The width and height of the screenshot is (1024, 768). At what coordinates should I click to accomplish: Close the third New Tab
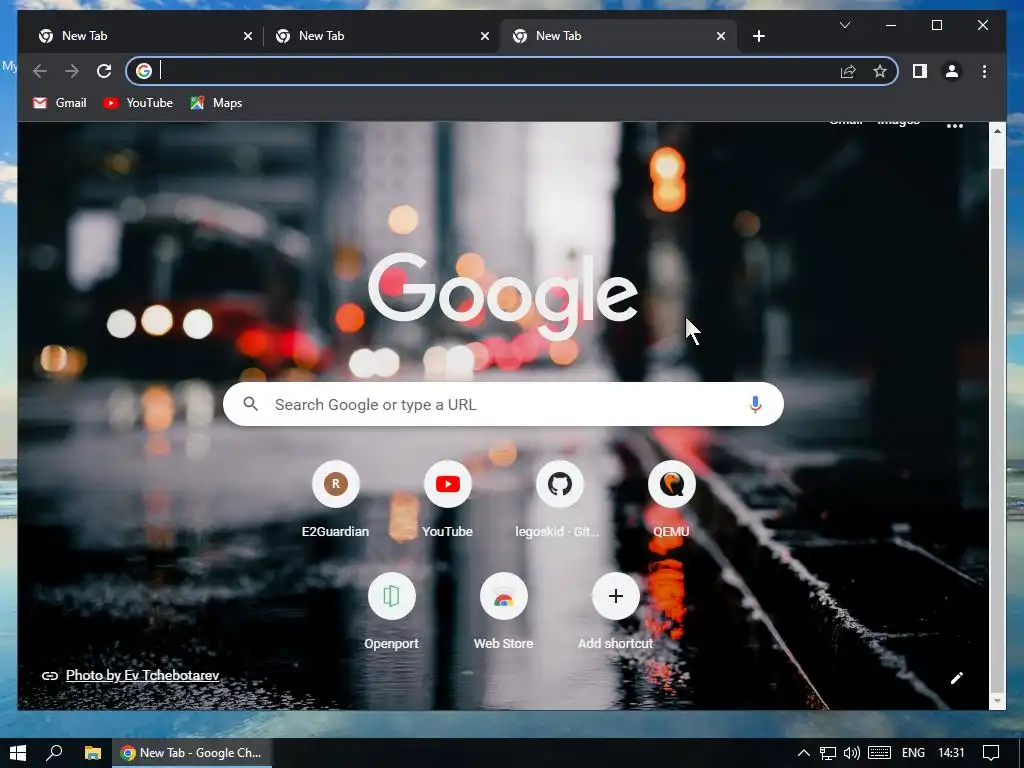pos(721,36)
